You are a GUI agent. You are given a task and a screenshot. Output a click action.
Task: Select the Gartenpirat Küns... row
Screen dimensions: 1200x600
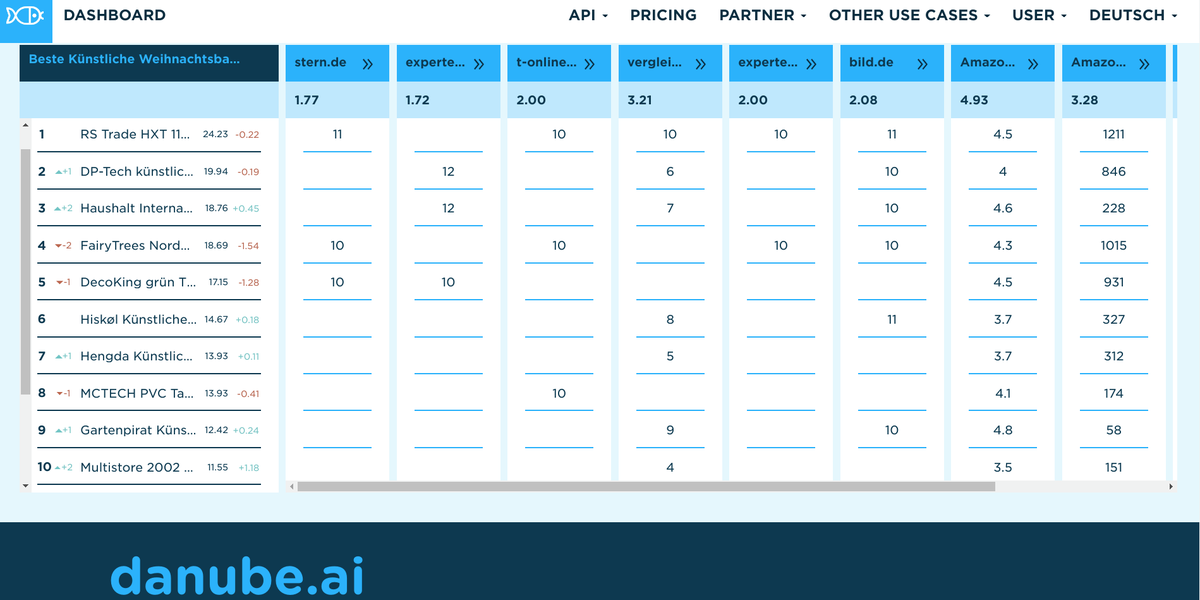(149, 430)
